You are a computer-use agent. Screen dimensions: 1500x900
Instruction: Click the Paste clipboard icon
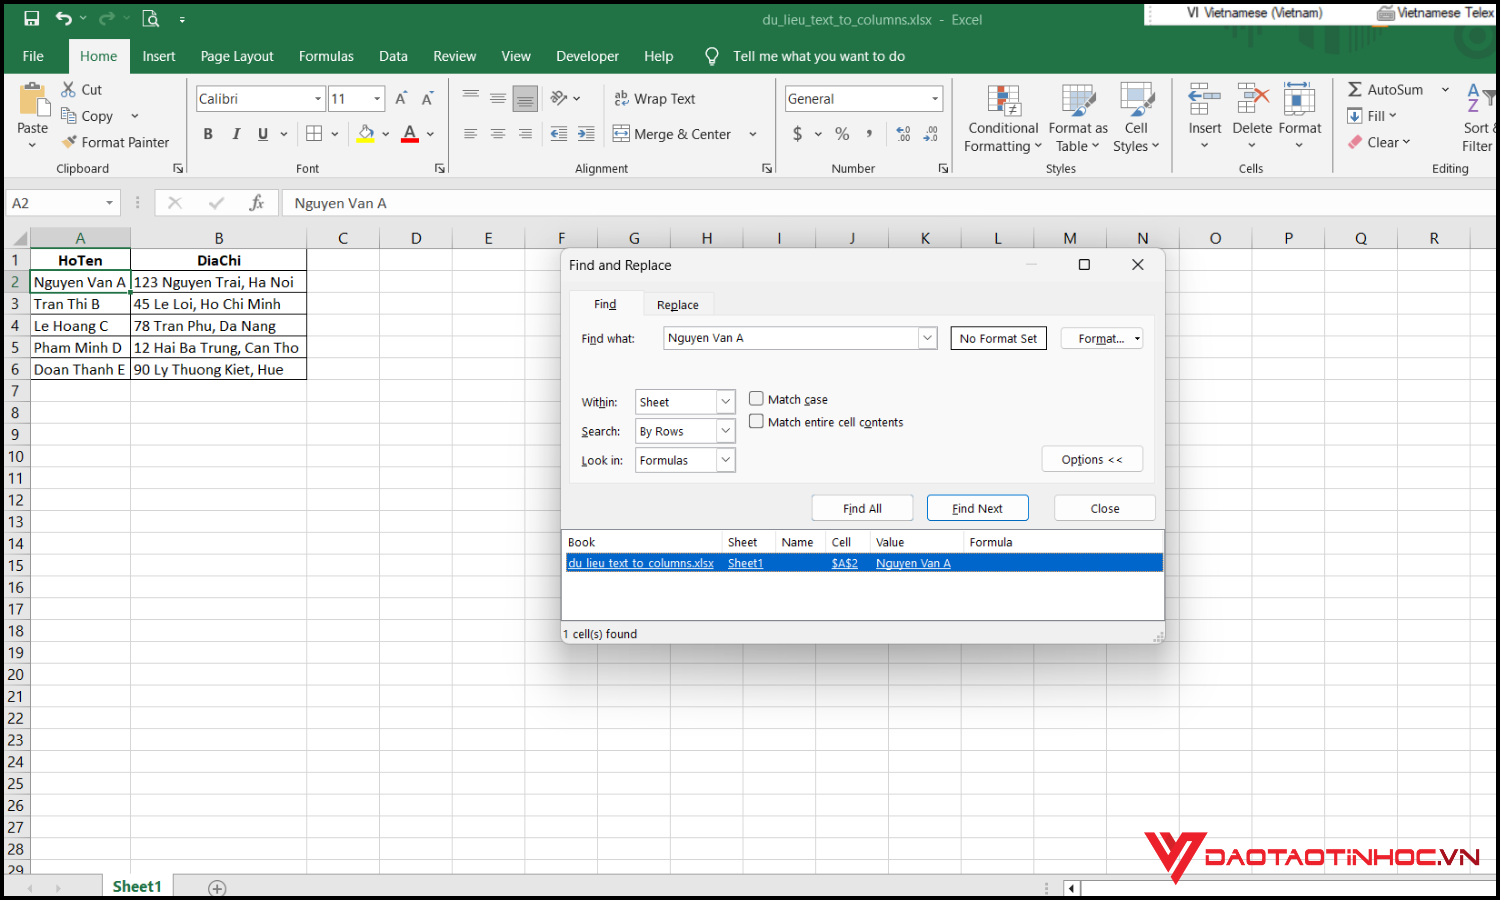(x=33, y=100)
